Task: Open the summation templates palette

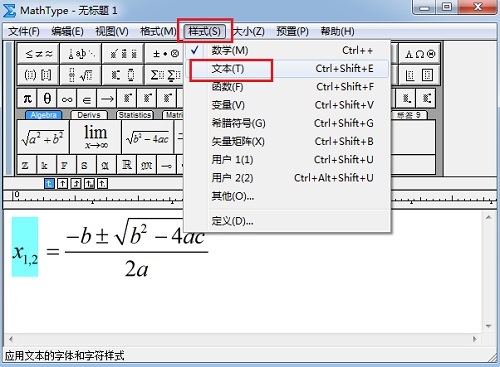Action: tap(165, 75)
